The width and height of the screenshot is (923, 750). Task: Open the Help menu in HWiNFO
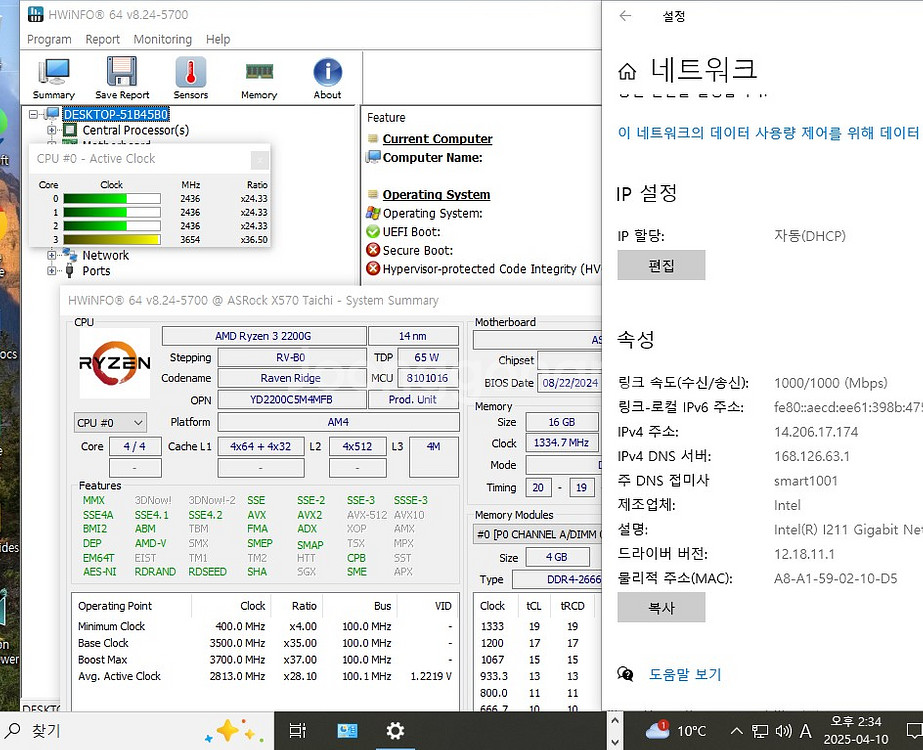point(218,39)
